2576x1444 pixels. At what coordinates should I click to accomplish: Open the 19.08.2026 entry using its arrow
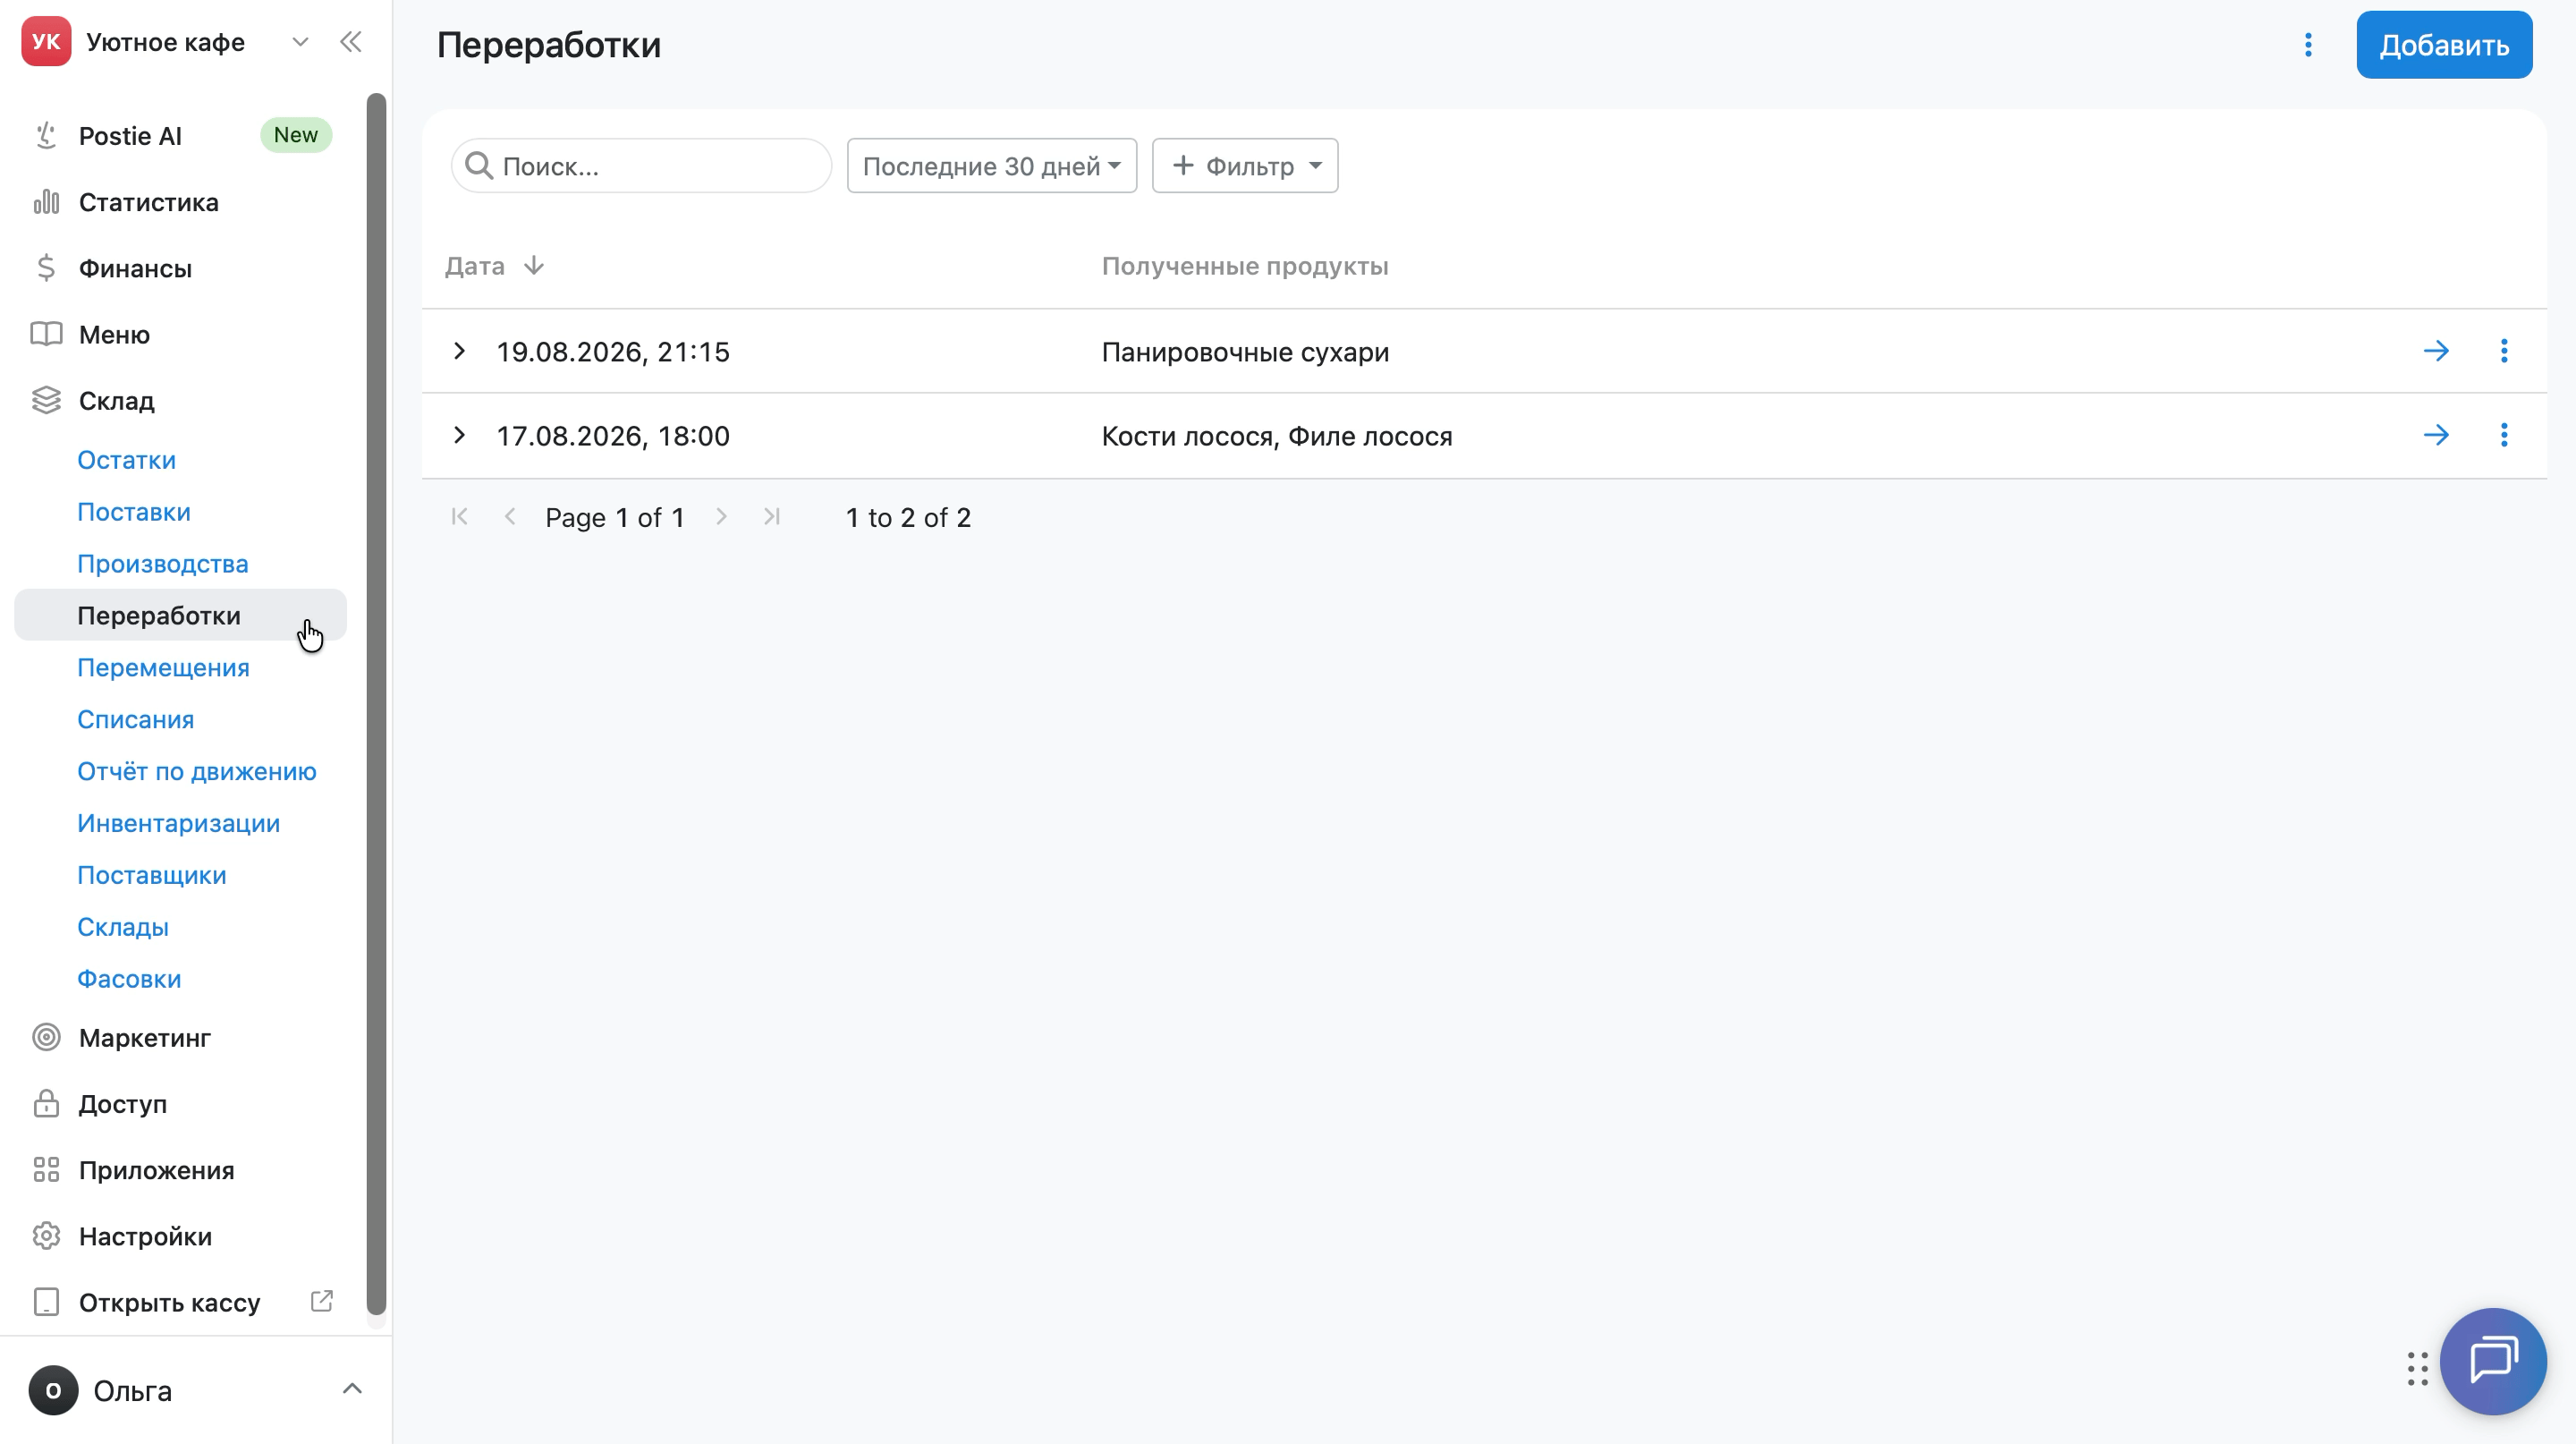pos(2436,351)
